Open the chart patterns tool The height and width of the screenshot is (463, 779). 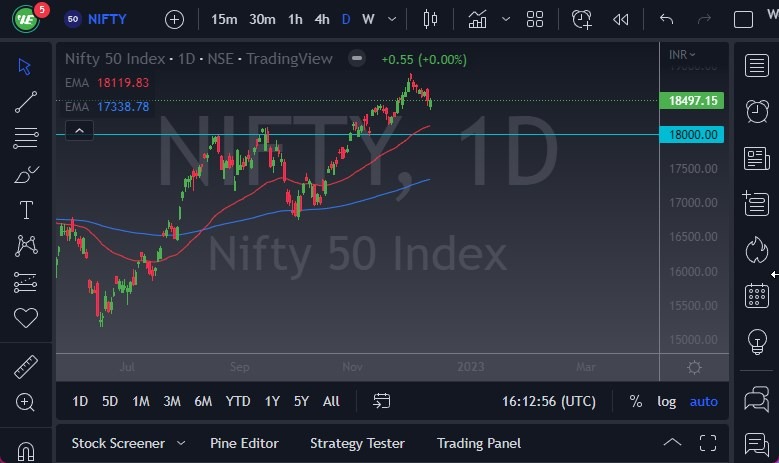pyautogui.click(x=26, y=245)
